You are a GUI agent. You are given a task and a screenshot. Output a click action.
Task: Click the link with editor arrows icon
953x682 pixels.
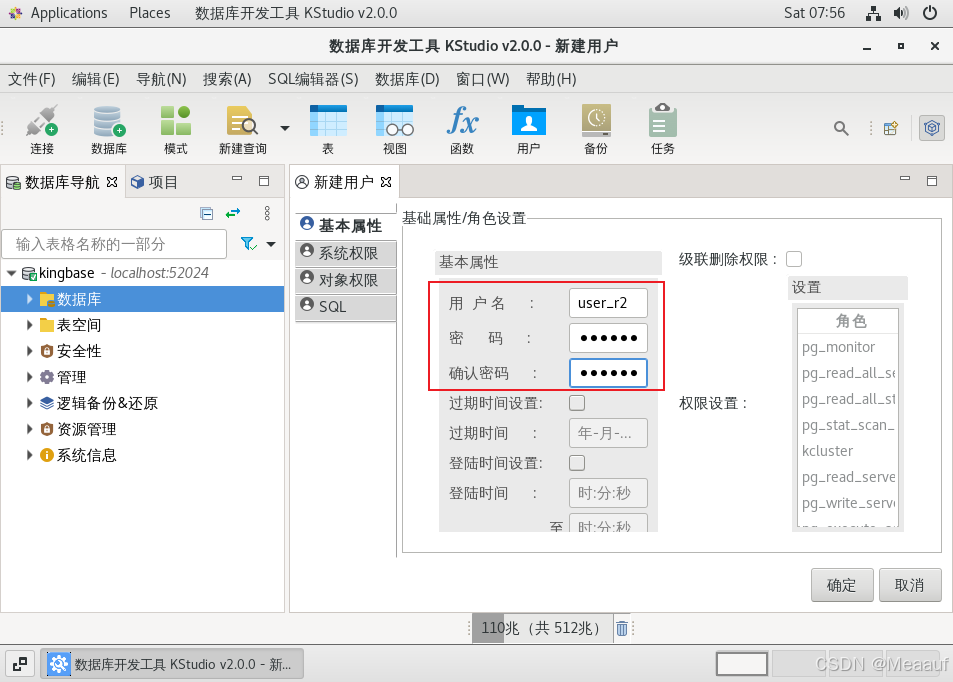(233, 213)
